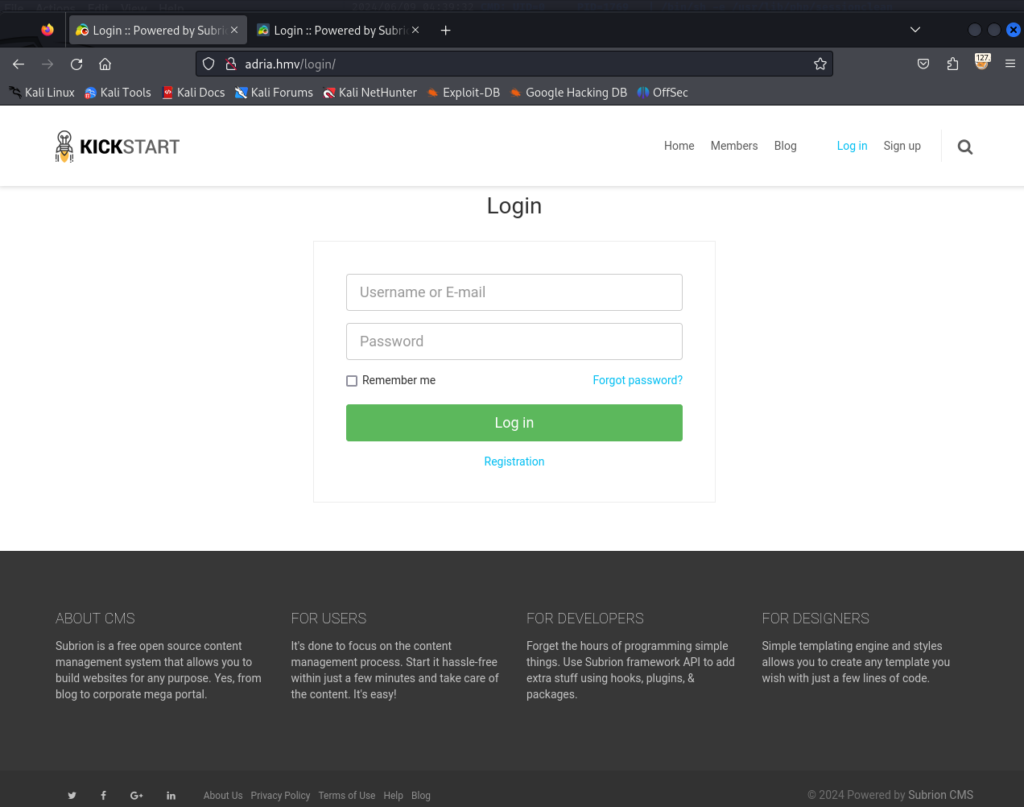Click the FOR DESIGNERS footer heading
Viewport: 1024px width, 807px height.
[816, 618]
